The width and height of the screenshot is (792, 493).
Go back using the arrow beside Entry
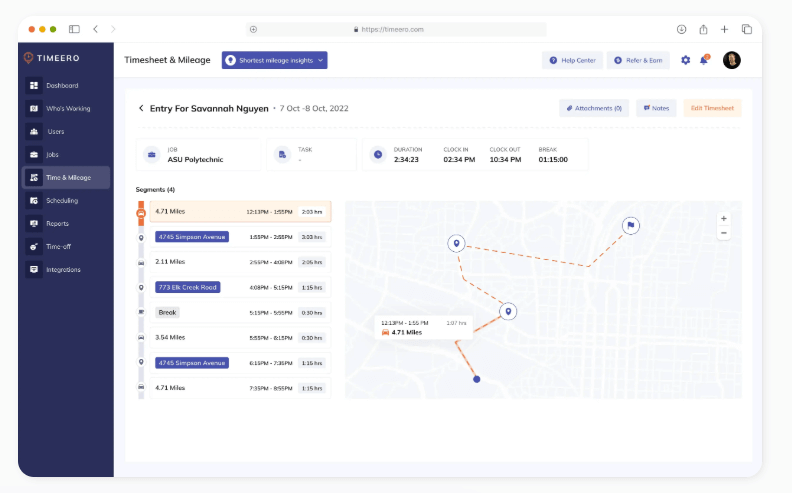point(141,108)
